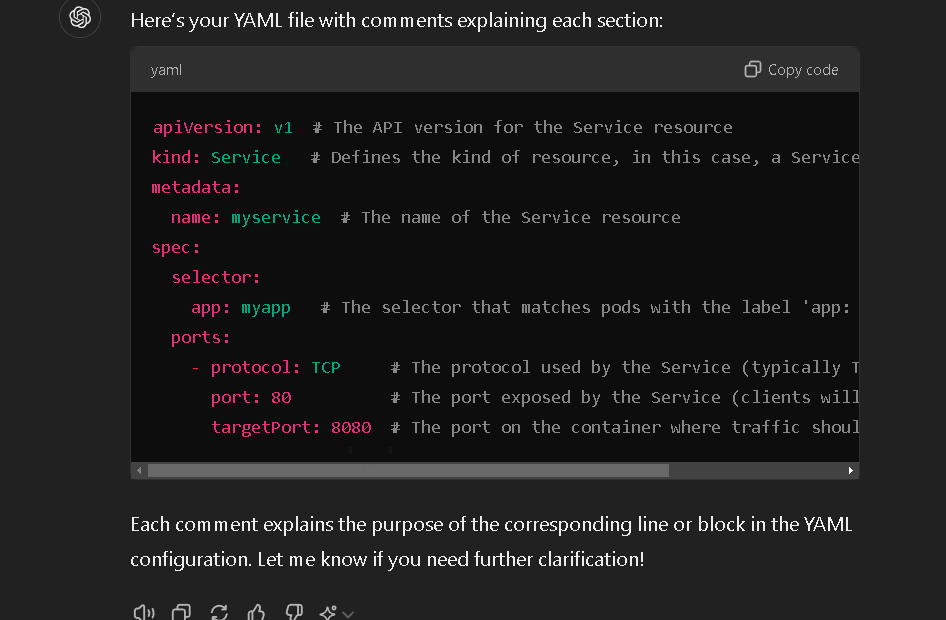
Task: Click the 'metadata:' line in code
Action: pos(195,188)
